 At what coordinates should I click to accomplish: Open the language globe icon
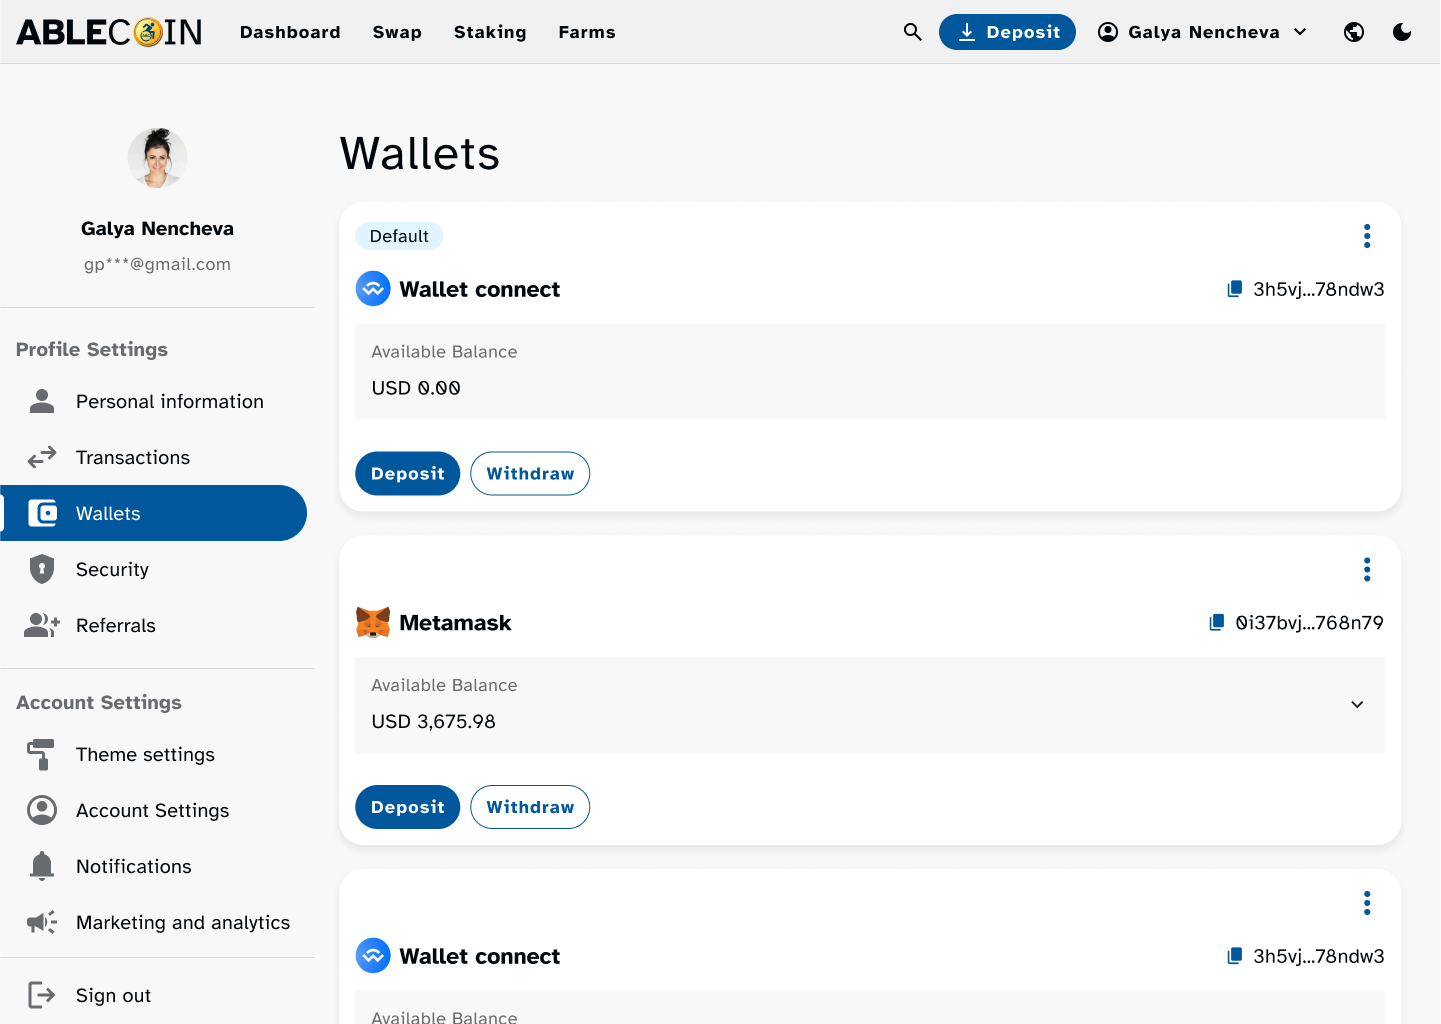tap(1354, 32)
